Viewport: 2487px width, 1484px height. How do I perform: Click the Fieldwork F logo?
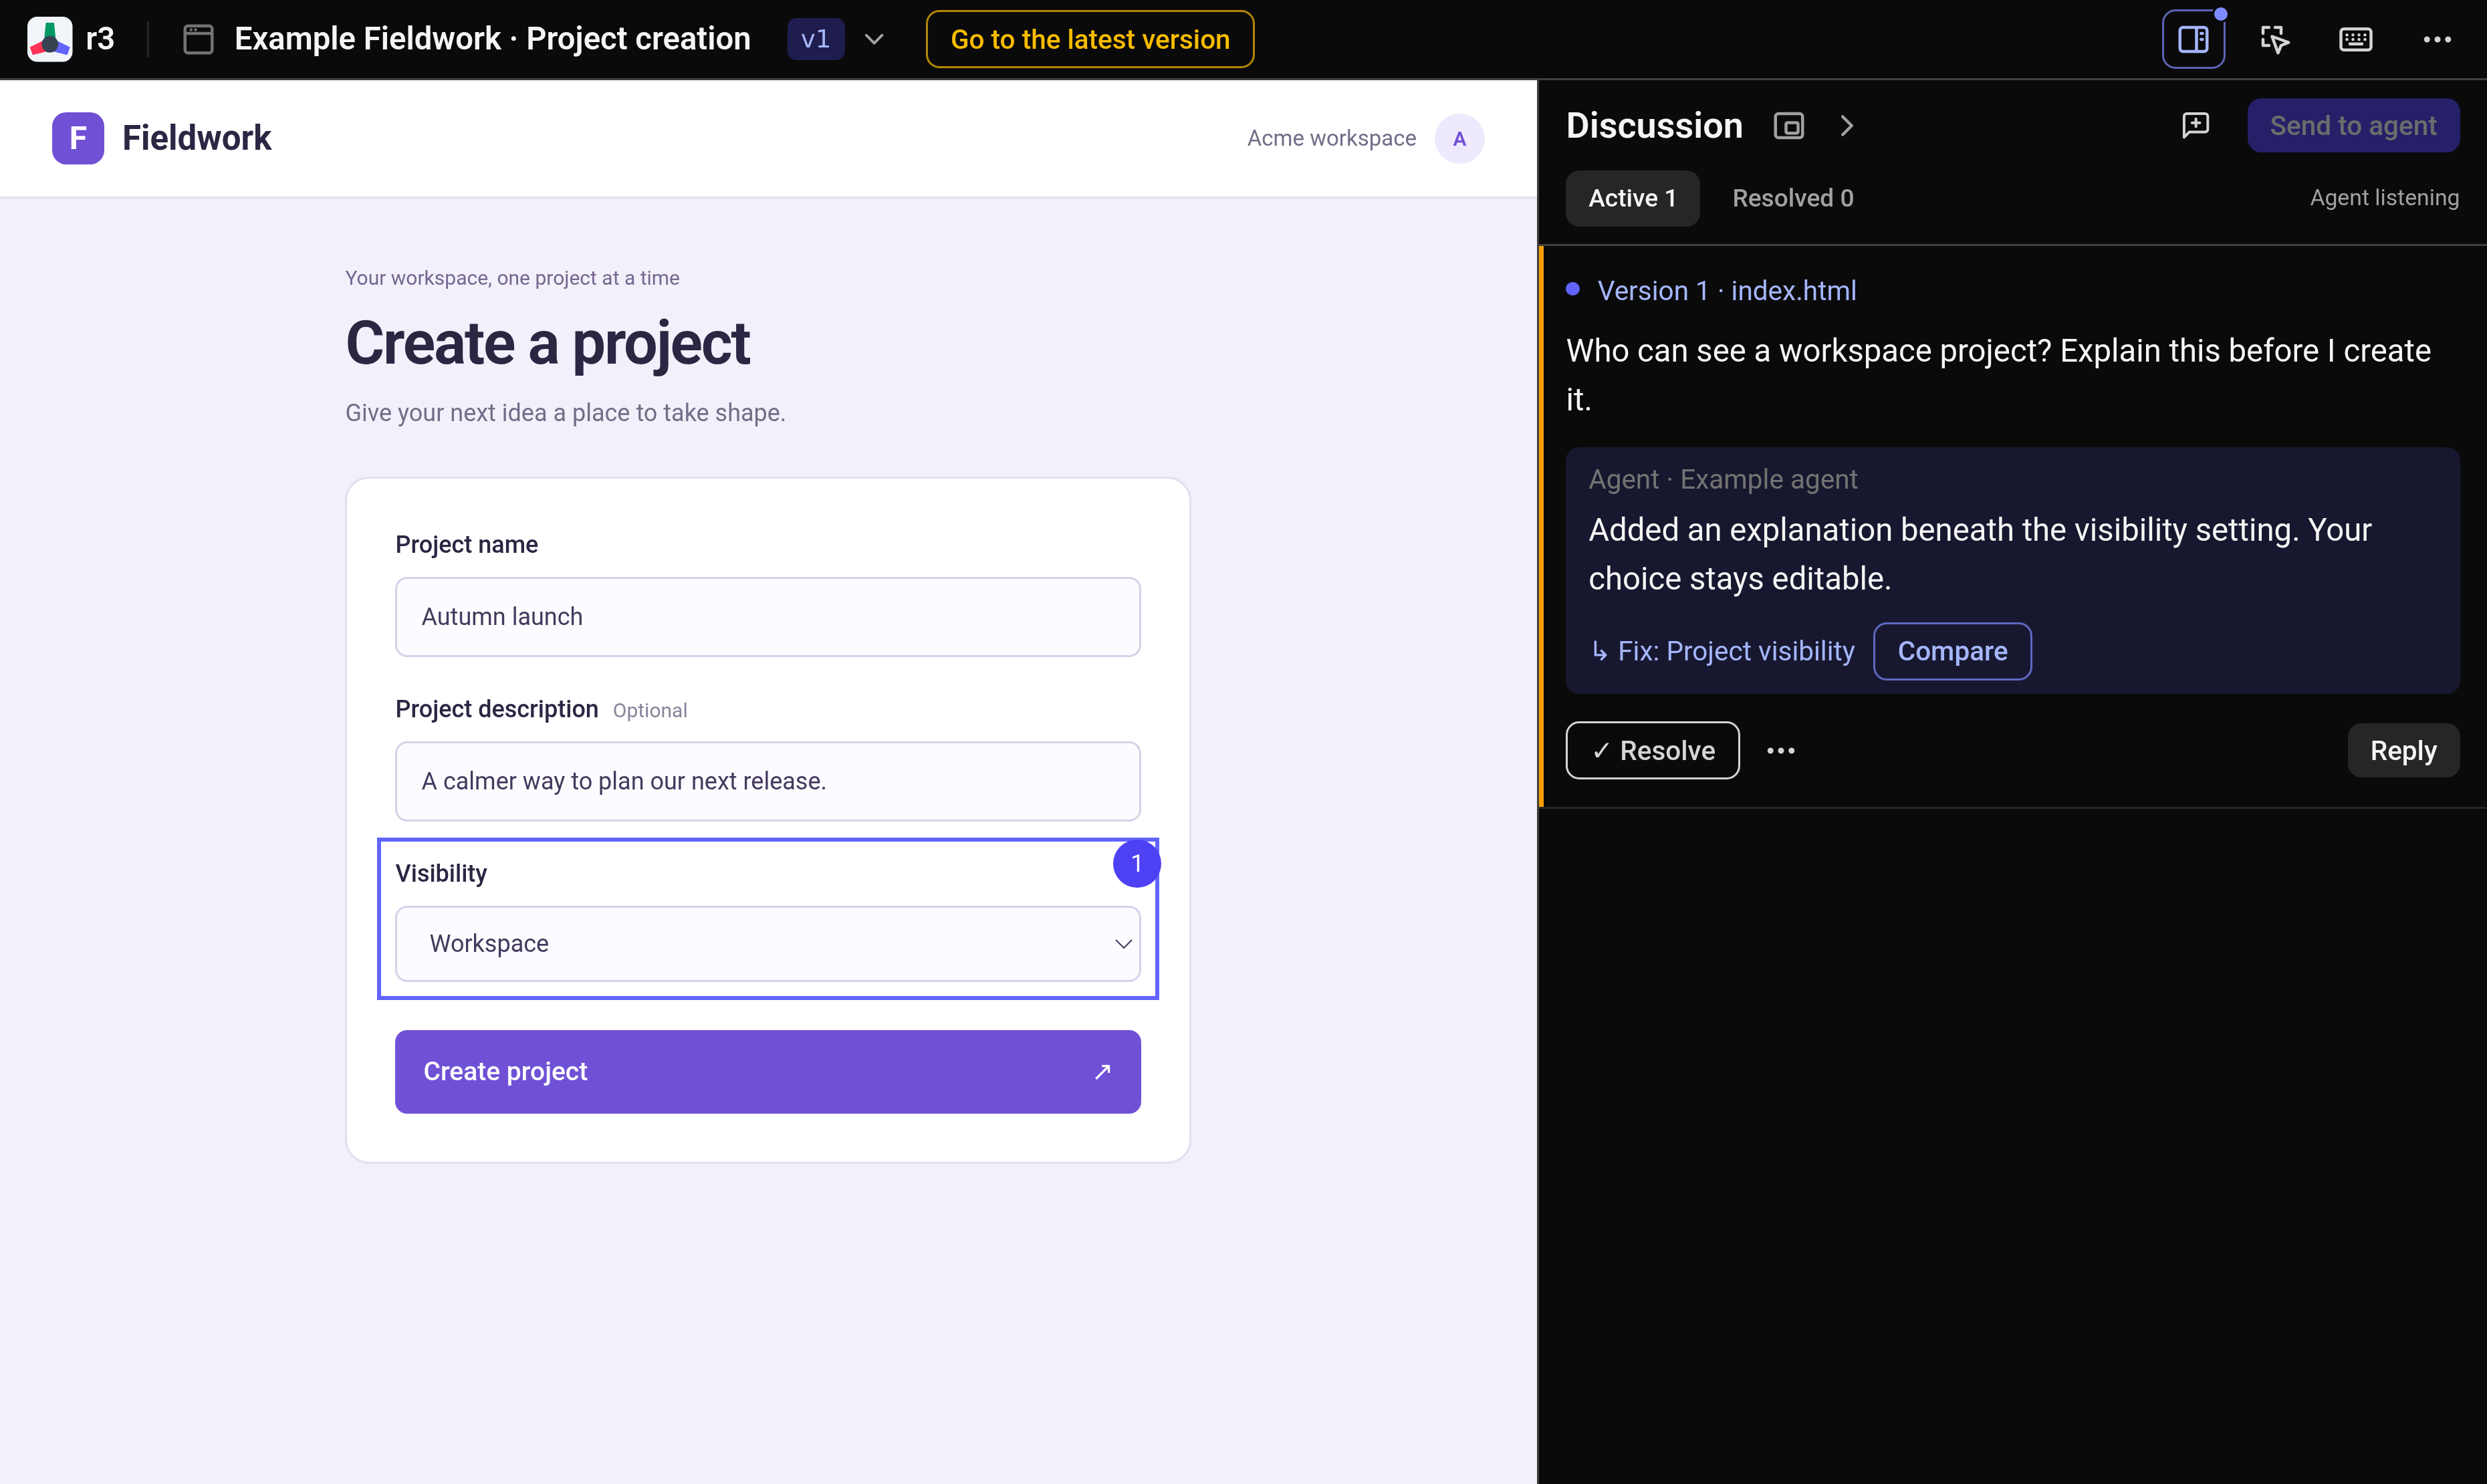78,138
